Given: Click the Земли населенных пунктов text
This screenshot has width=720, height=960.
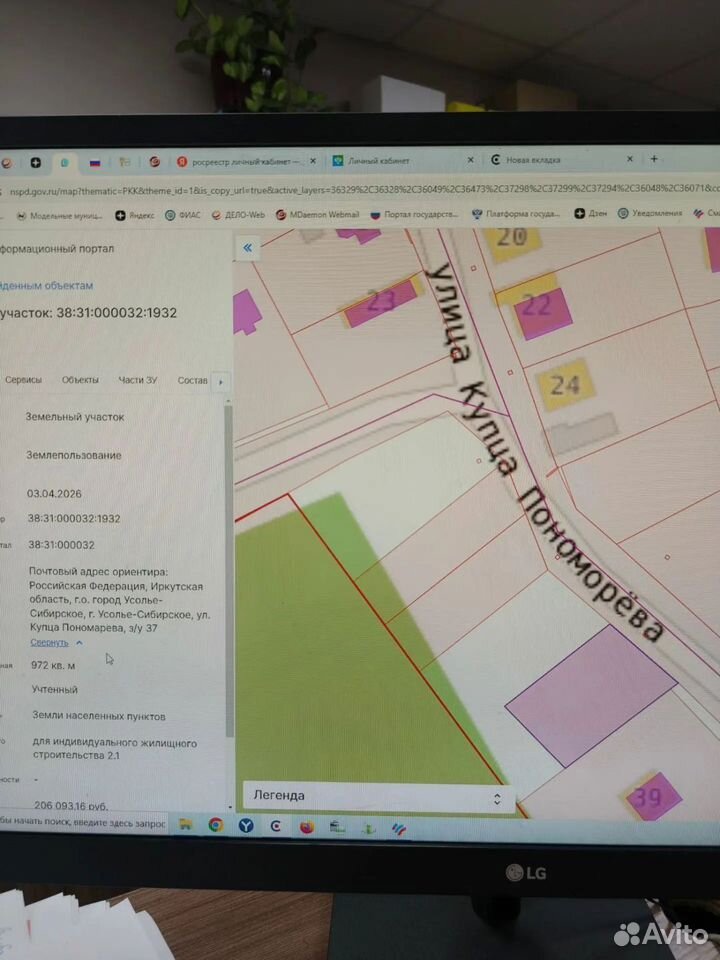Looking at the screenshot, I should (x=99, y=716).
